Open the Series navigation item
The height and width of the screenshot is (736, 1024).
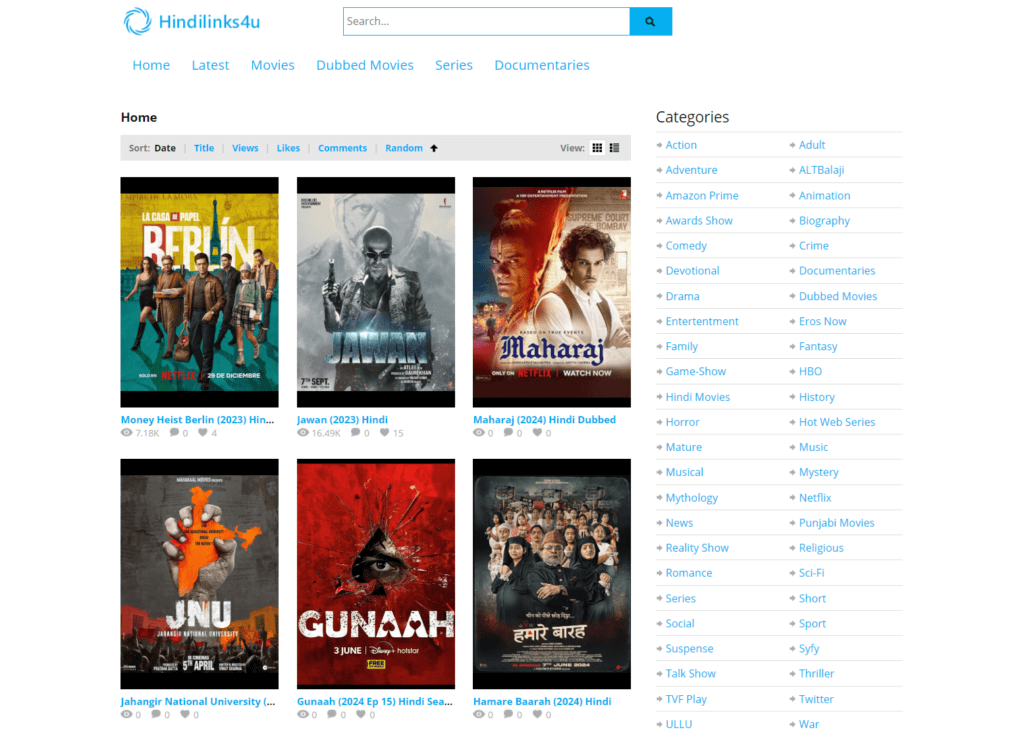click(x=453, y=65)
